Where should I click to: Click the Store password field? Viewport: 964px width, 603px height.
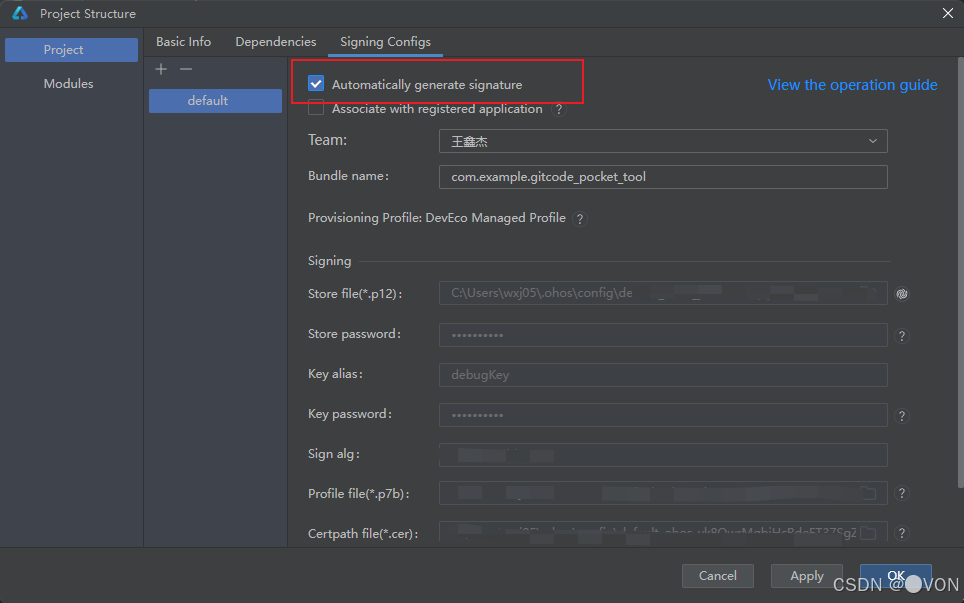pos(663,335)
